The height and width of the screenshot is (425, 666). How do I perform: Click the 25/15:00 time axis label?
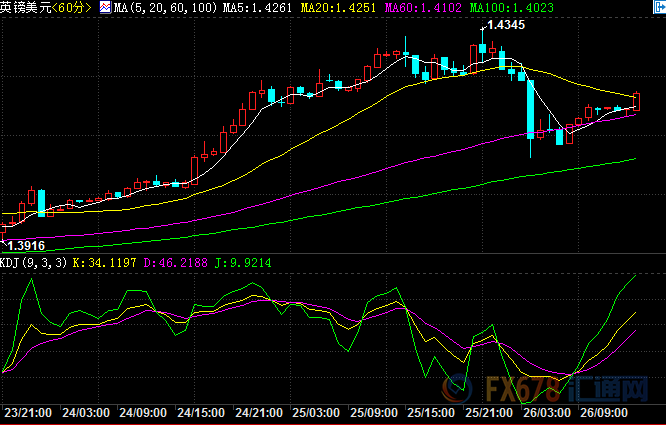[x=431, y=413]
